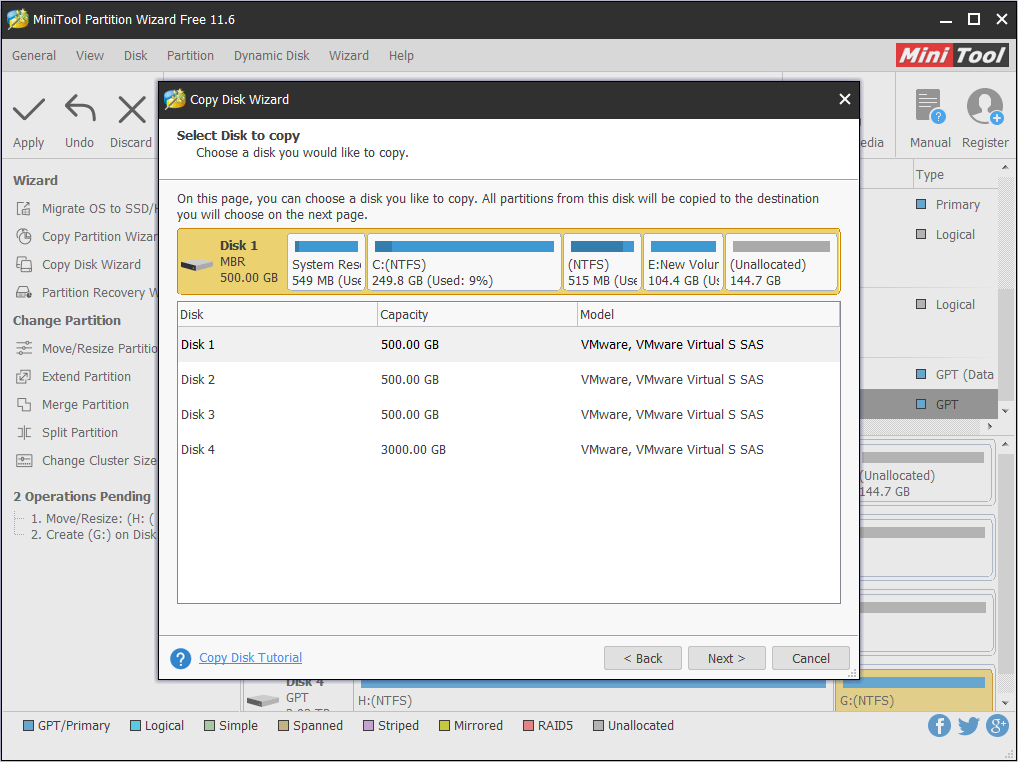This screenshot has width=1018, height=762.
Task: Select the 144.7 GB Unallocated block in the wizard
Action: coord(782,262)
